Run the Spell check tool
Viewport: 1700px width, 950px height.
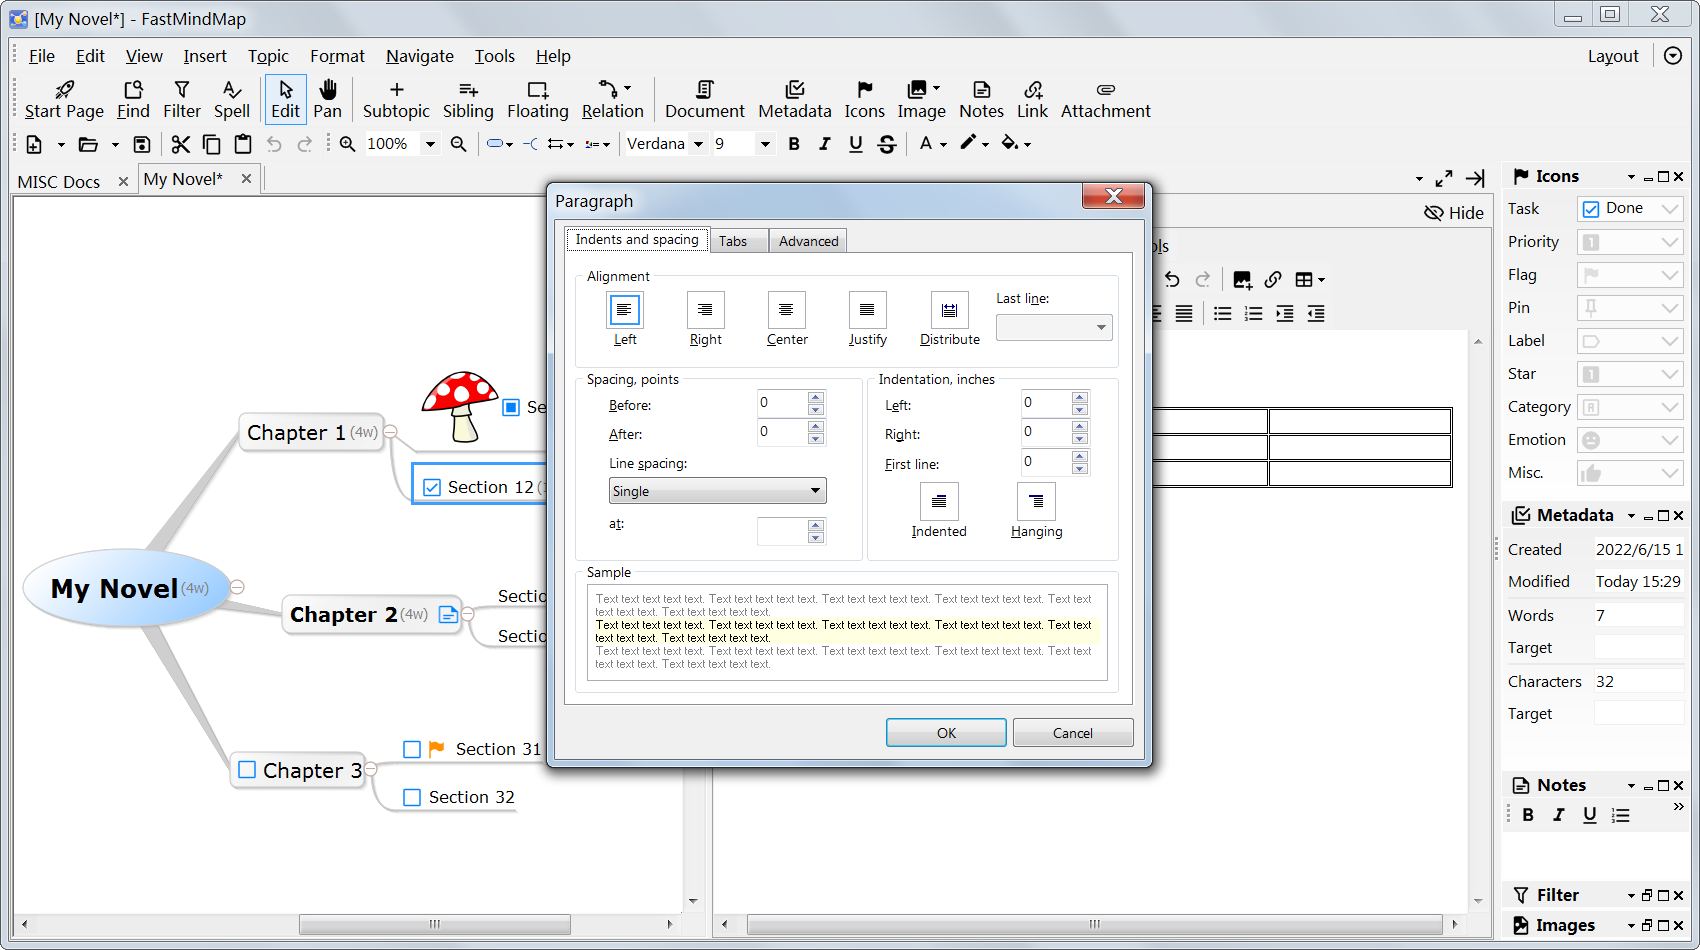pyautogui.click(x=232, y=100)
